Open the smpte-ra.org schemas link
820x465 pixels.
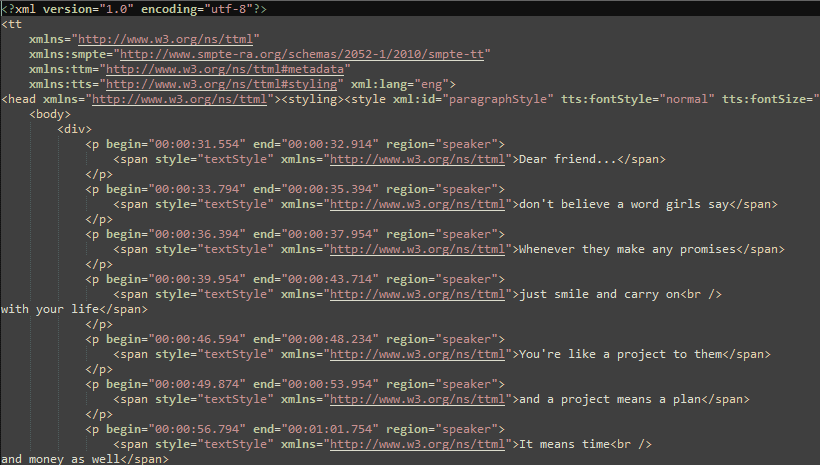point(302,54)
